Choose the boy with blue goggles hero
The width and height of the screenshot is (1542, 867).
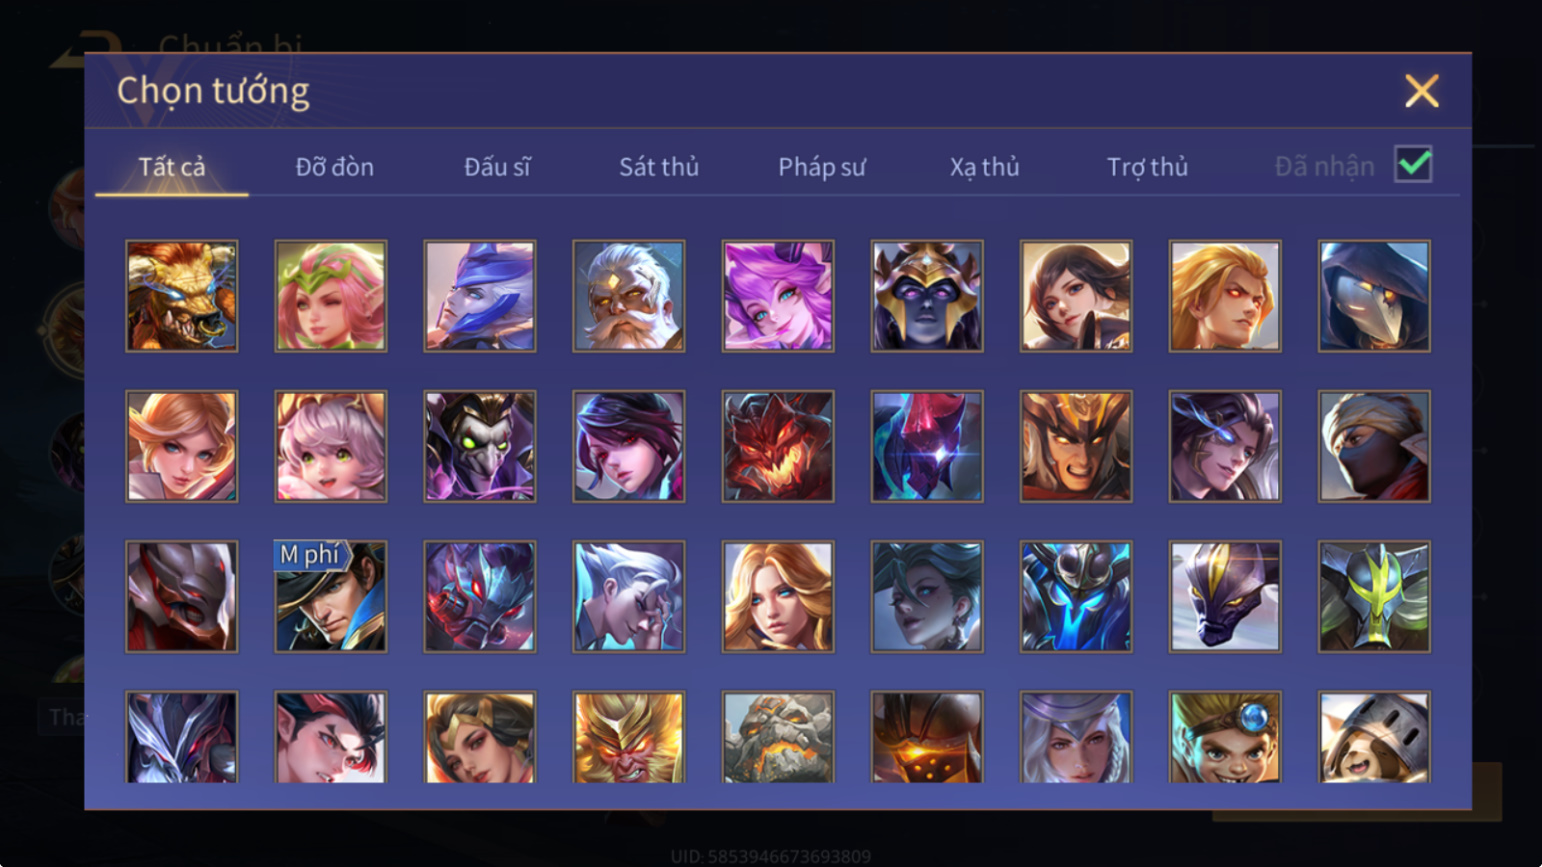[x=1225, y=737]
